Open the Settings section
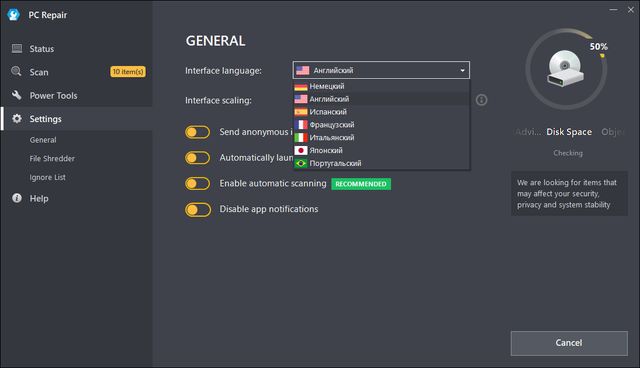Screen dimensions: 640x368 coord(77,119)
